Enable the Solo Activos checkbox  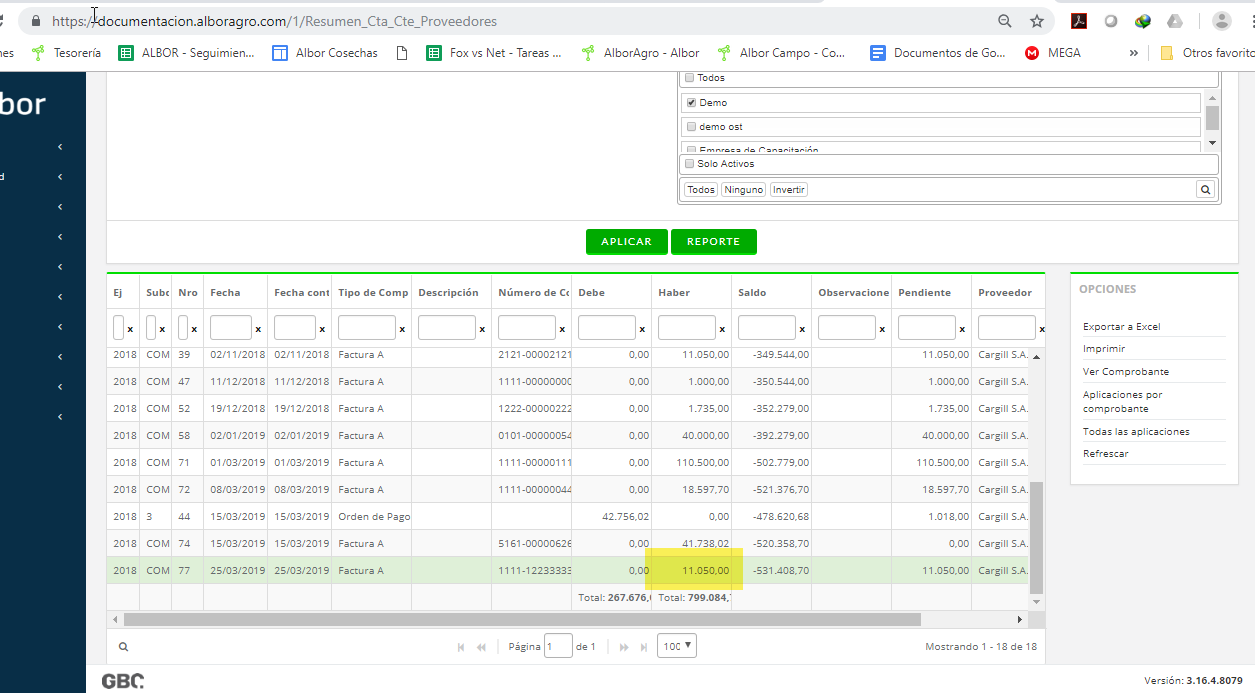click(x=689, y=164)
